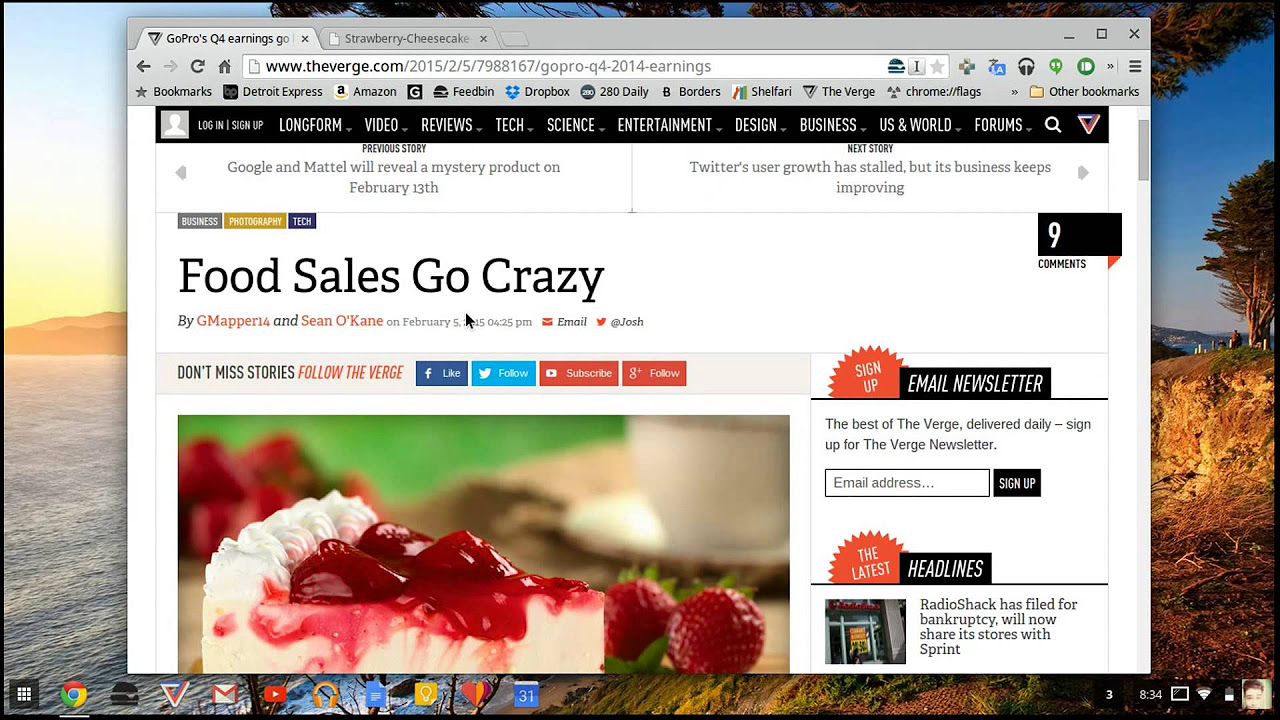Go to previous story with left arrow
The width and height of the screenshot is (1280, 720).
click(181, 173)
